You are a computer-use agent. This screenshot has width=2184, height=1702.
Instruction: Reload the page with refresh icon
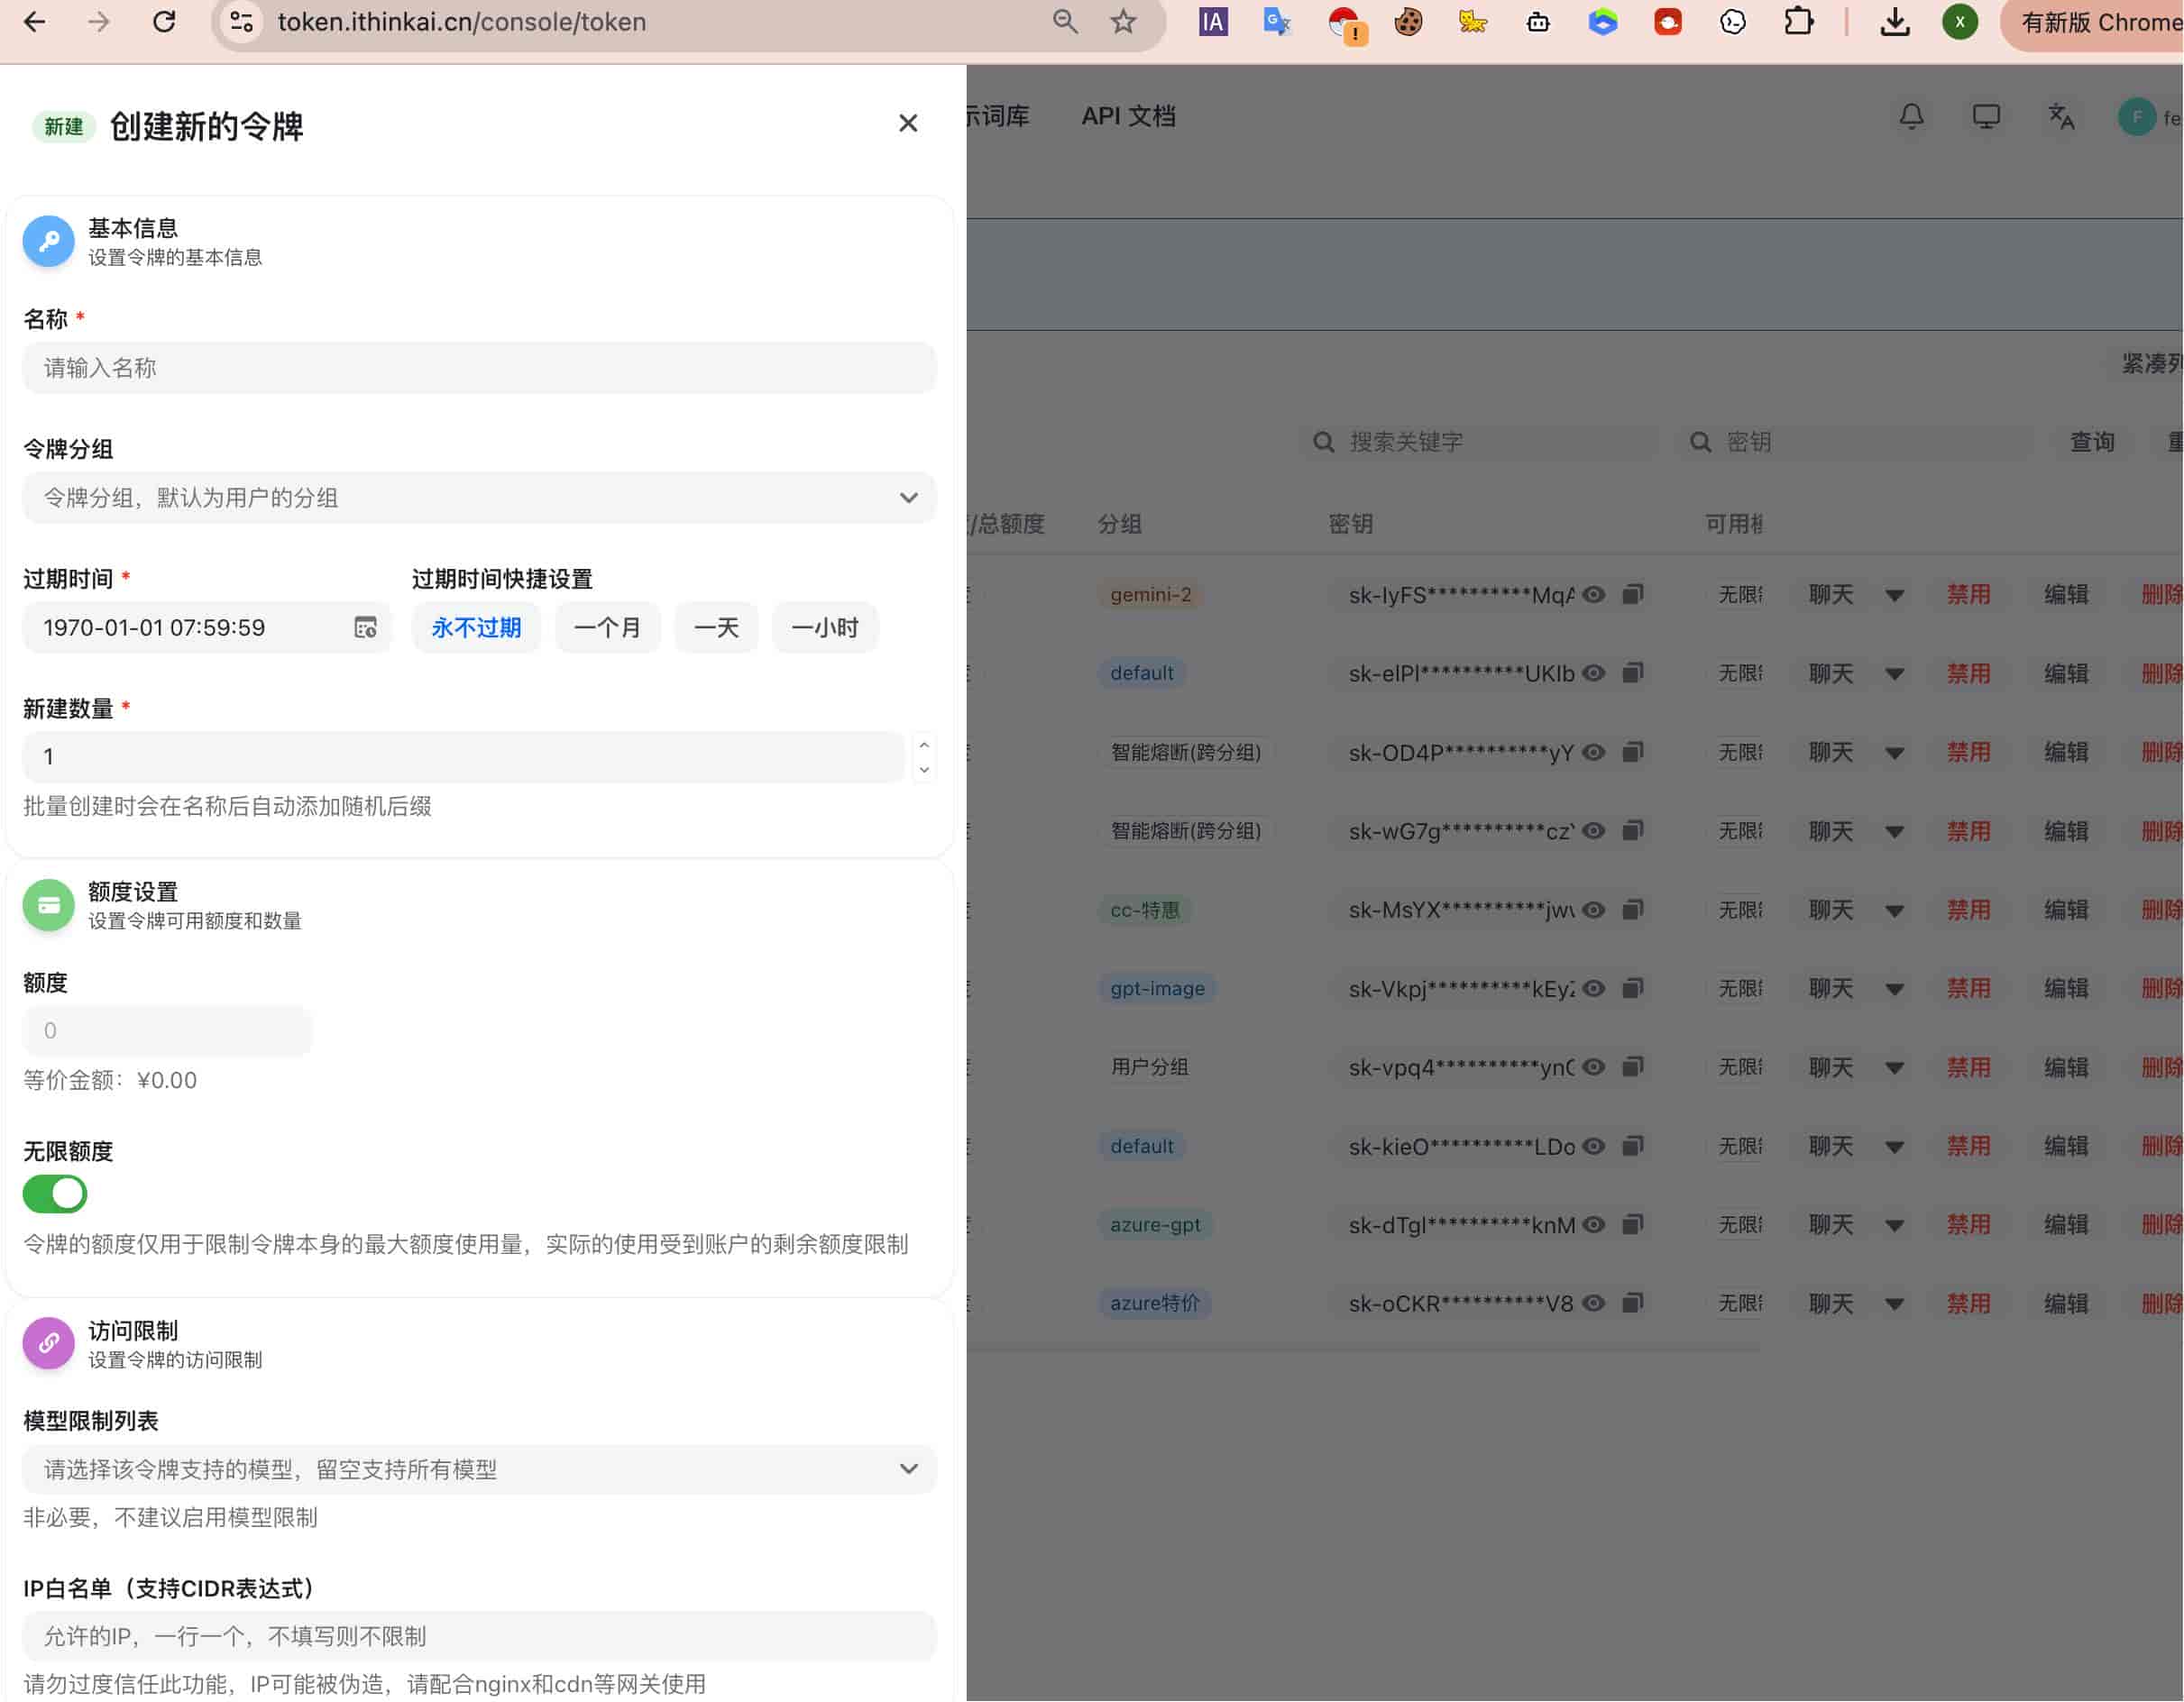click(164, 22)
